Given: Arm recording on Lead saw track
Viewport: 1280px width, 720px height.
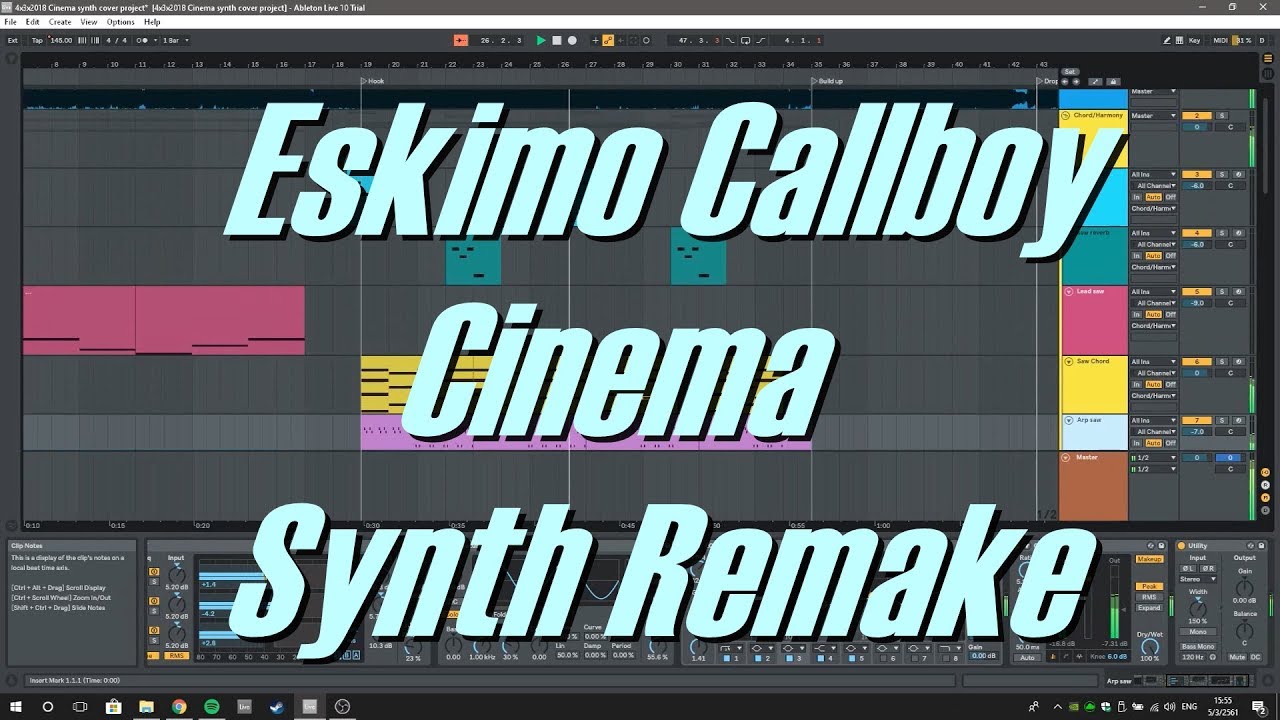Looking at the screenshot, I should (1238, 292).
